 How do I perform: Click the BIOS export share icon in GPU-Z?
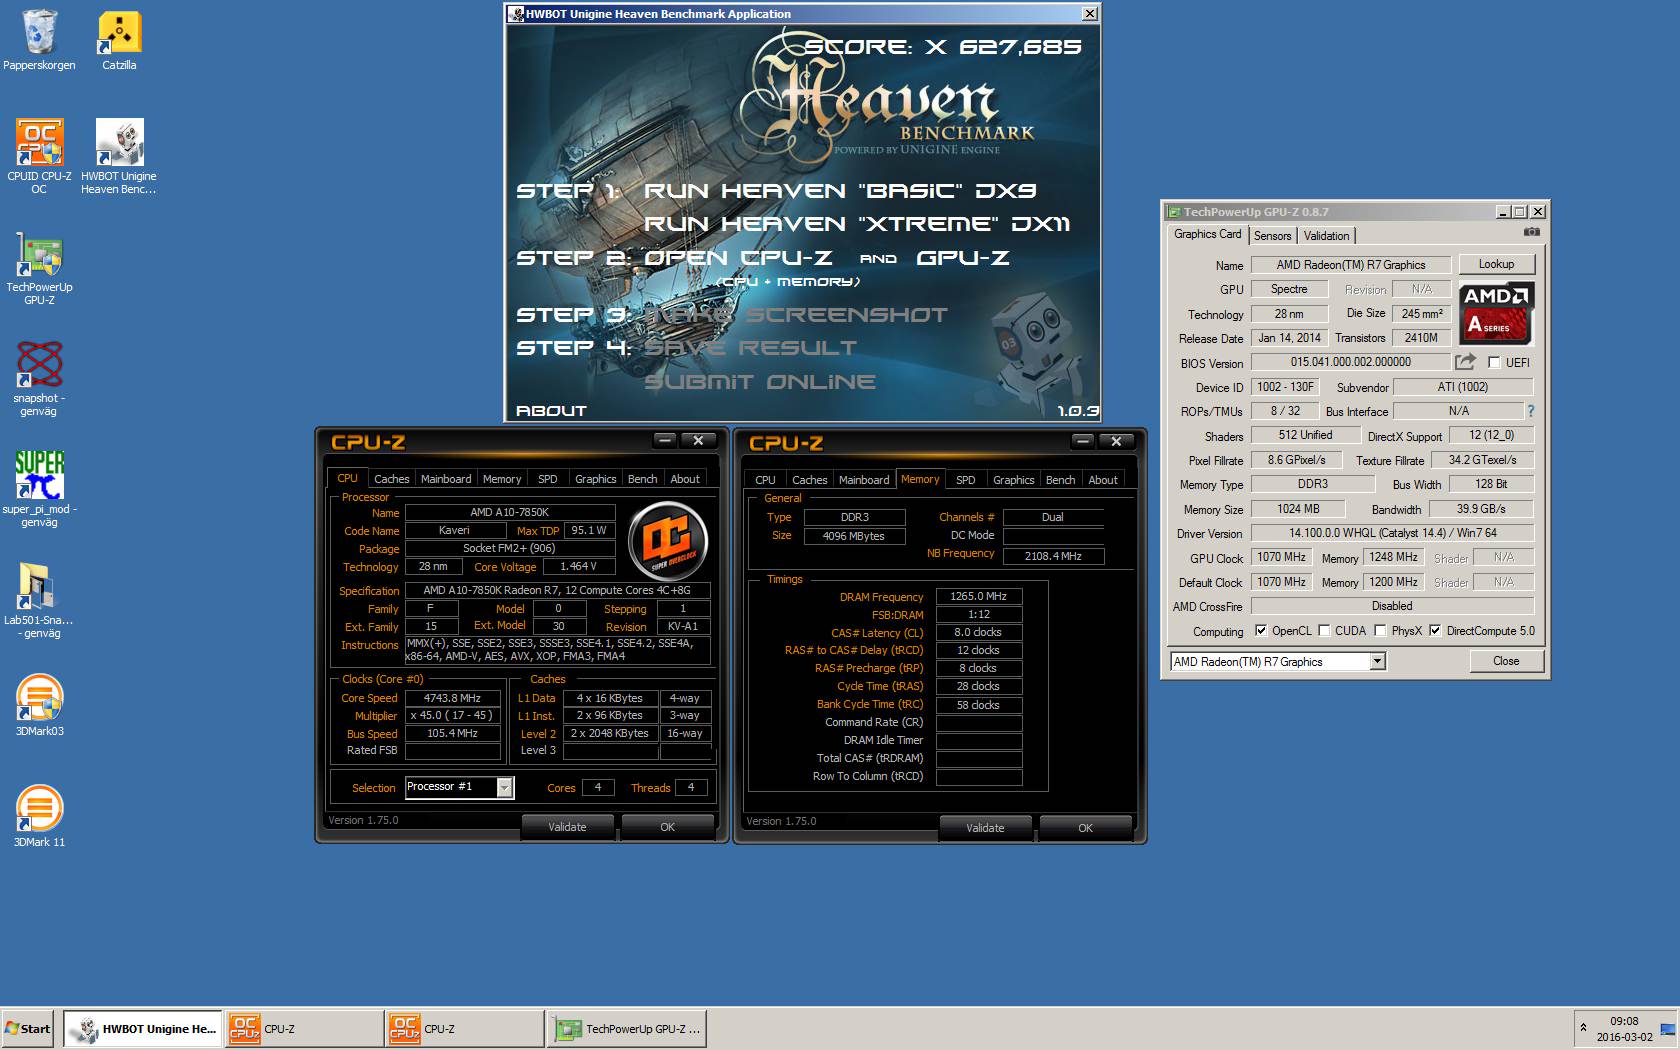click(1465, 361)
